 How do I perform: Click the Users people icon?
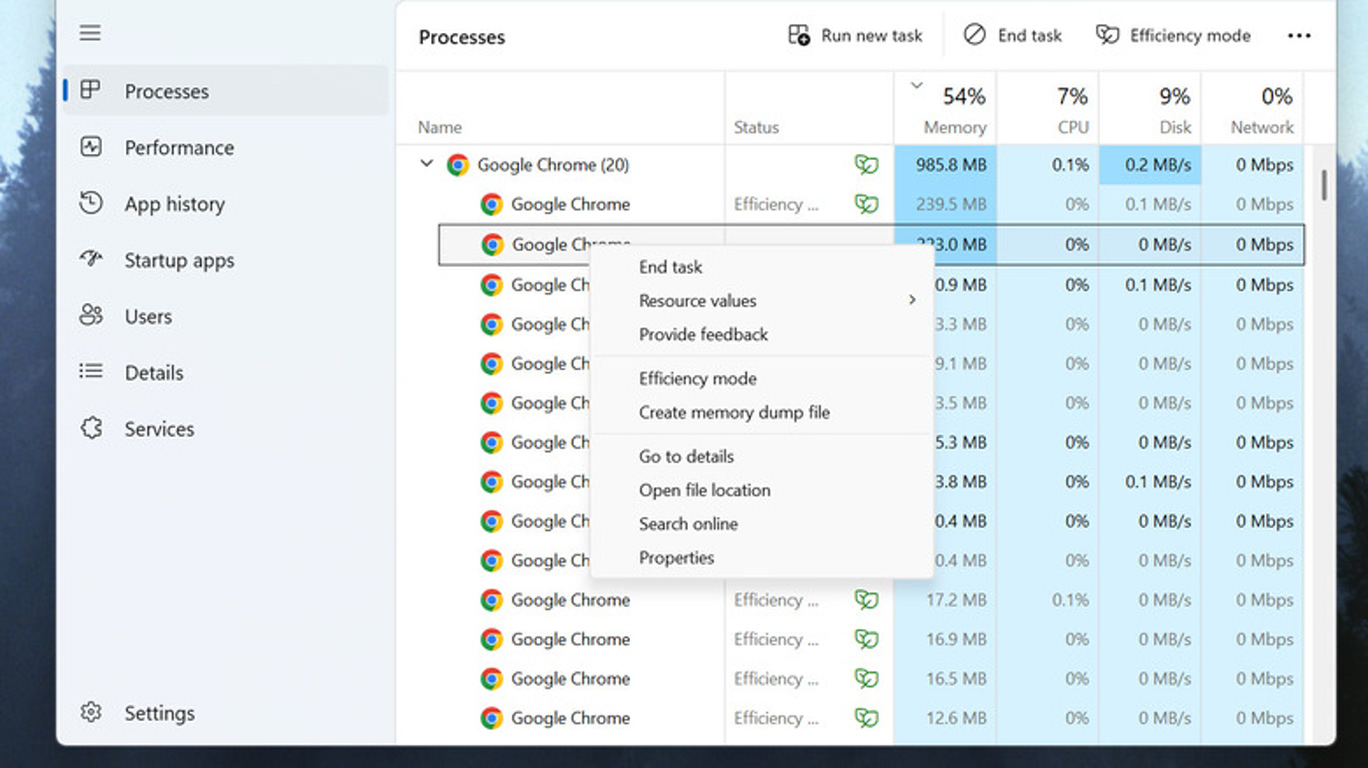(x=91, y=315)
